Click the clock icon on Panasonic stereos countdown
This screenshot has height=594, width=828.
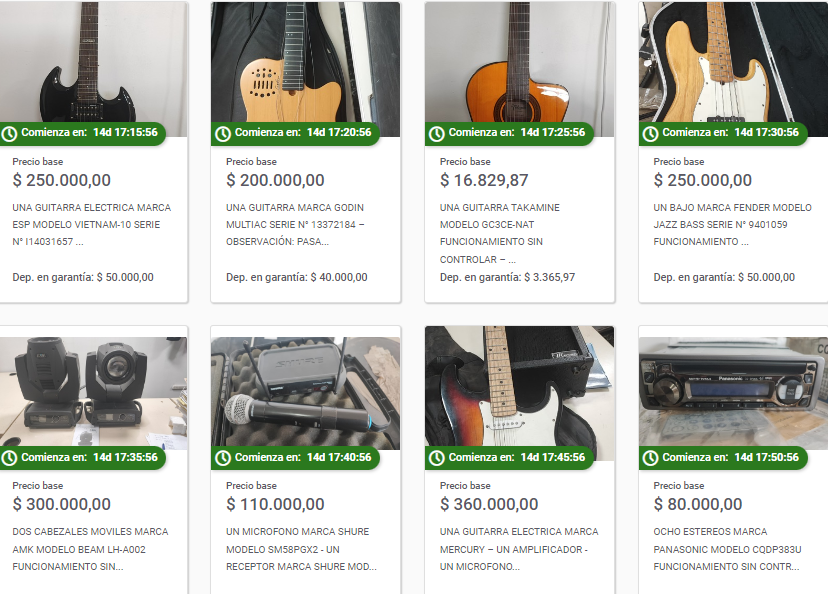650,458
